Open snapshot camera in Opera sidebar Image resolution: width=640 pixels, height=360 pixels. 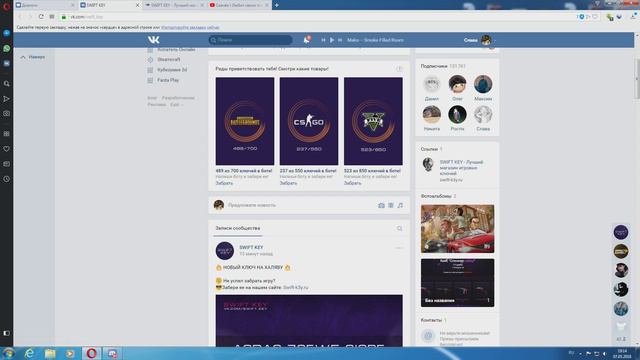coord(7,113)
